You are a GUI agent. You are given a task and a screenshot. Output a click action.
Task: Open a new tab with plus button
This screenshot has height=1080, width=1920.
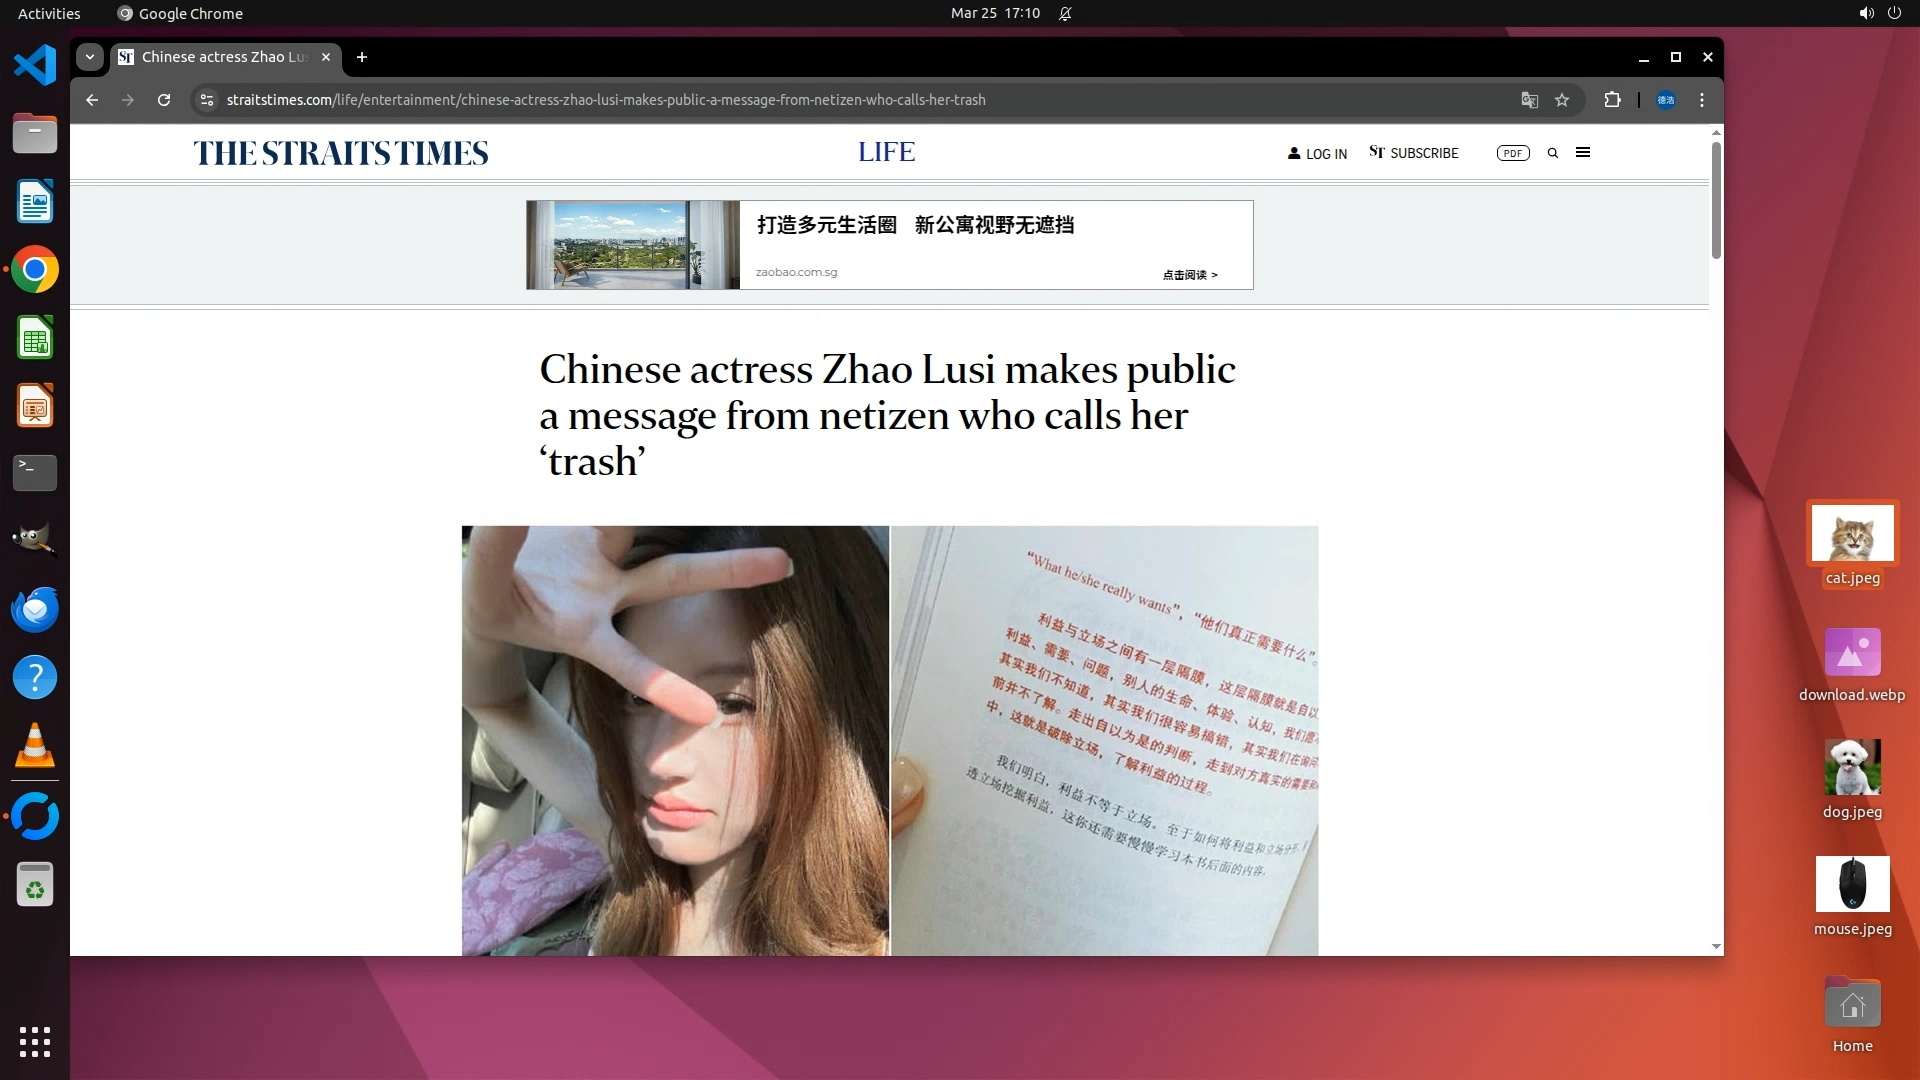[362, 57]
